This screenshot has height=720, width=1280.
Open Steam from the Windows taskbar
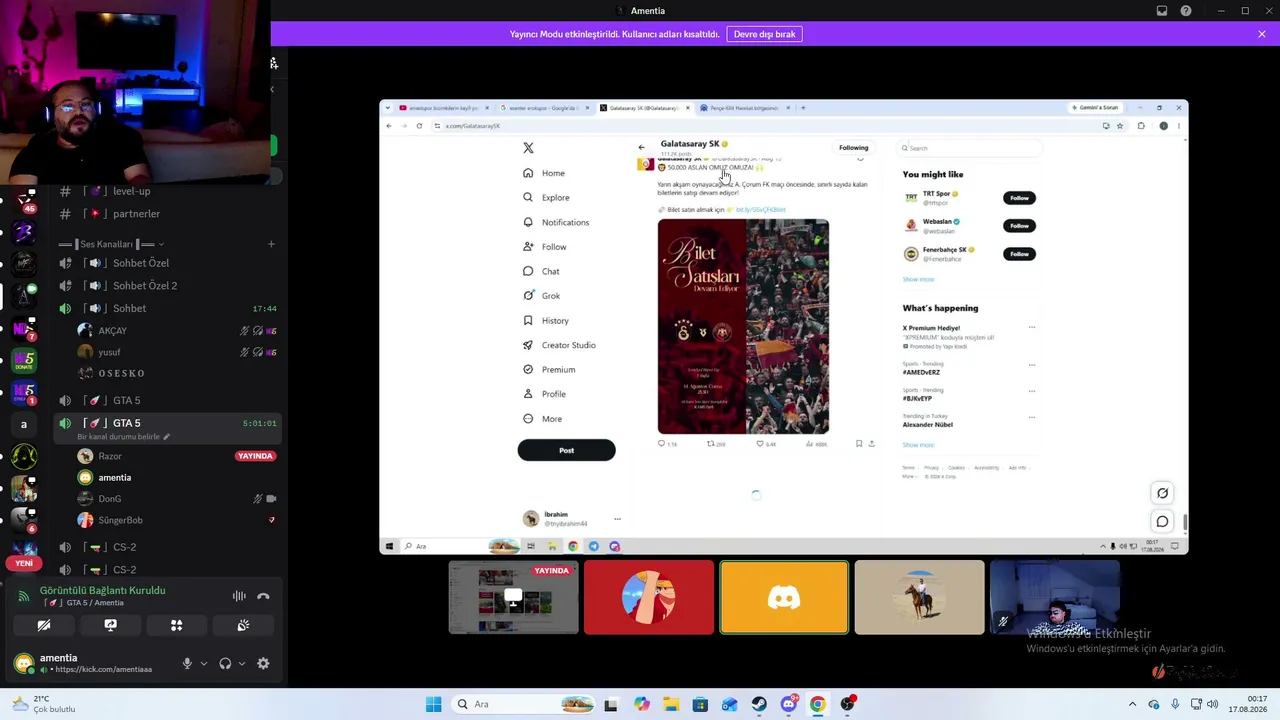(x=759, y=704)
